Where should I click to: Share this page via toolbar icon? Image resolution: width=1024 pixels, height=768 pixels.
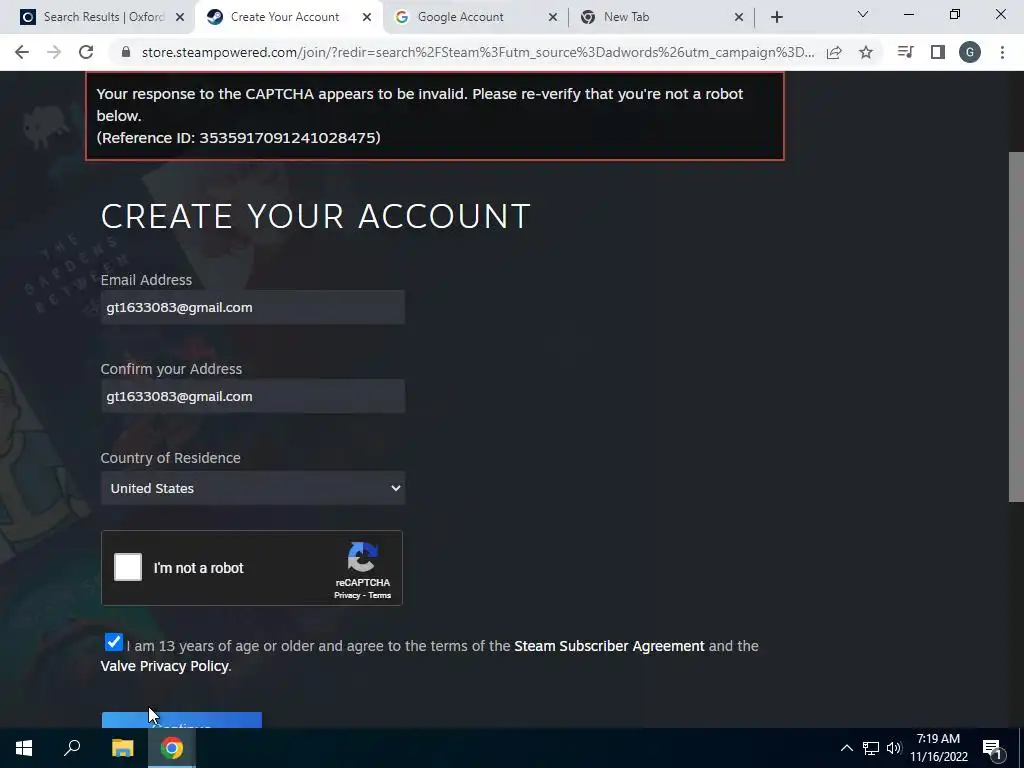point(834,53)
